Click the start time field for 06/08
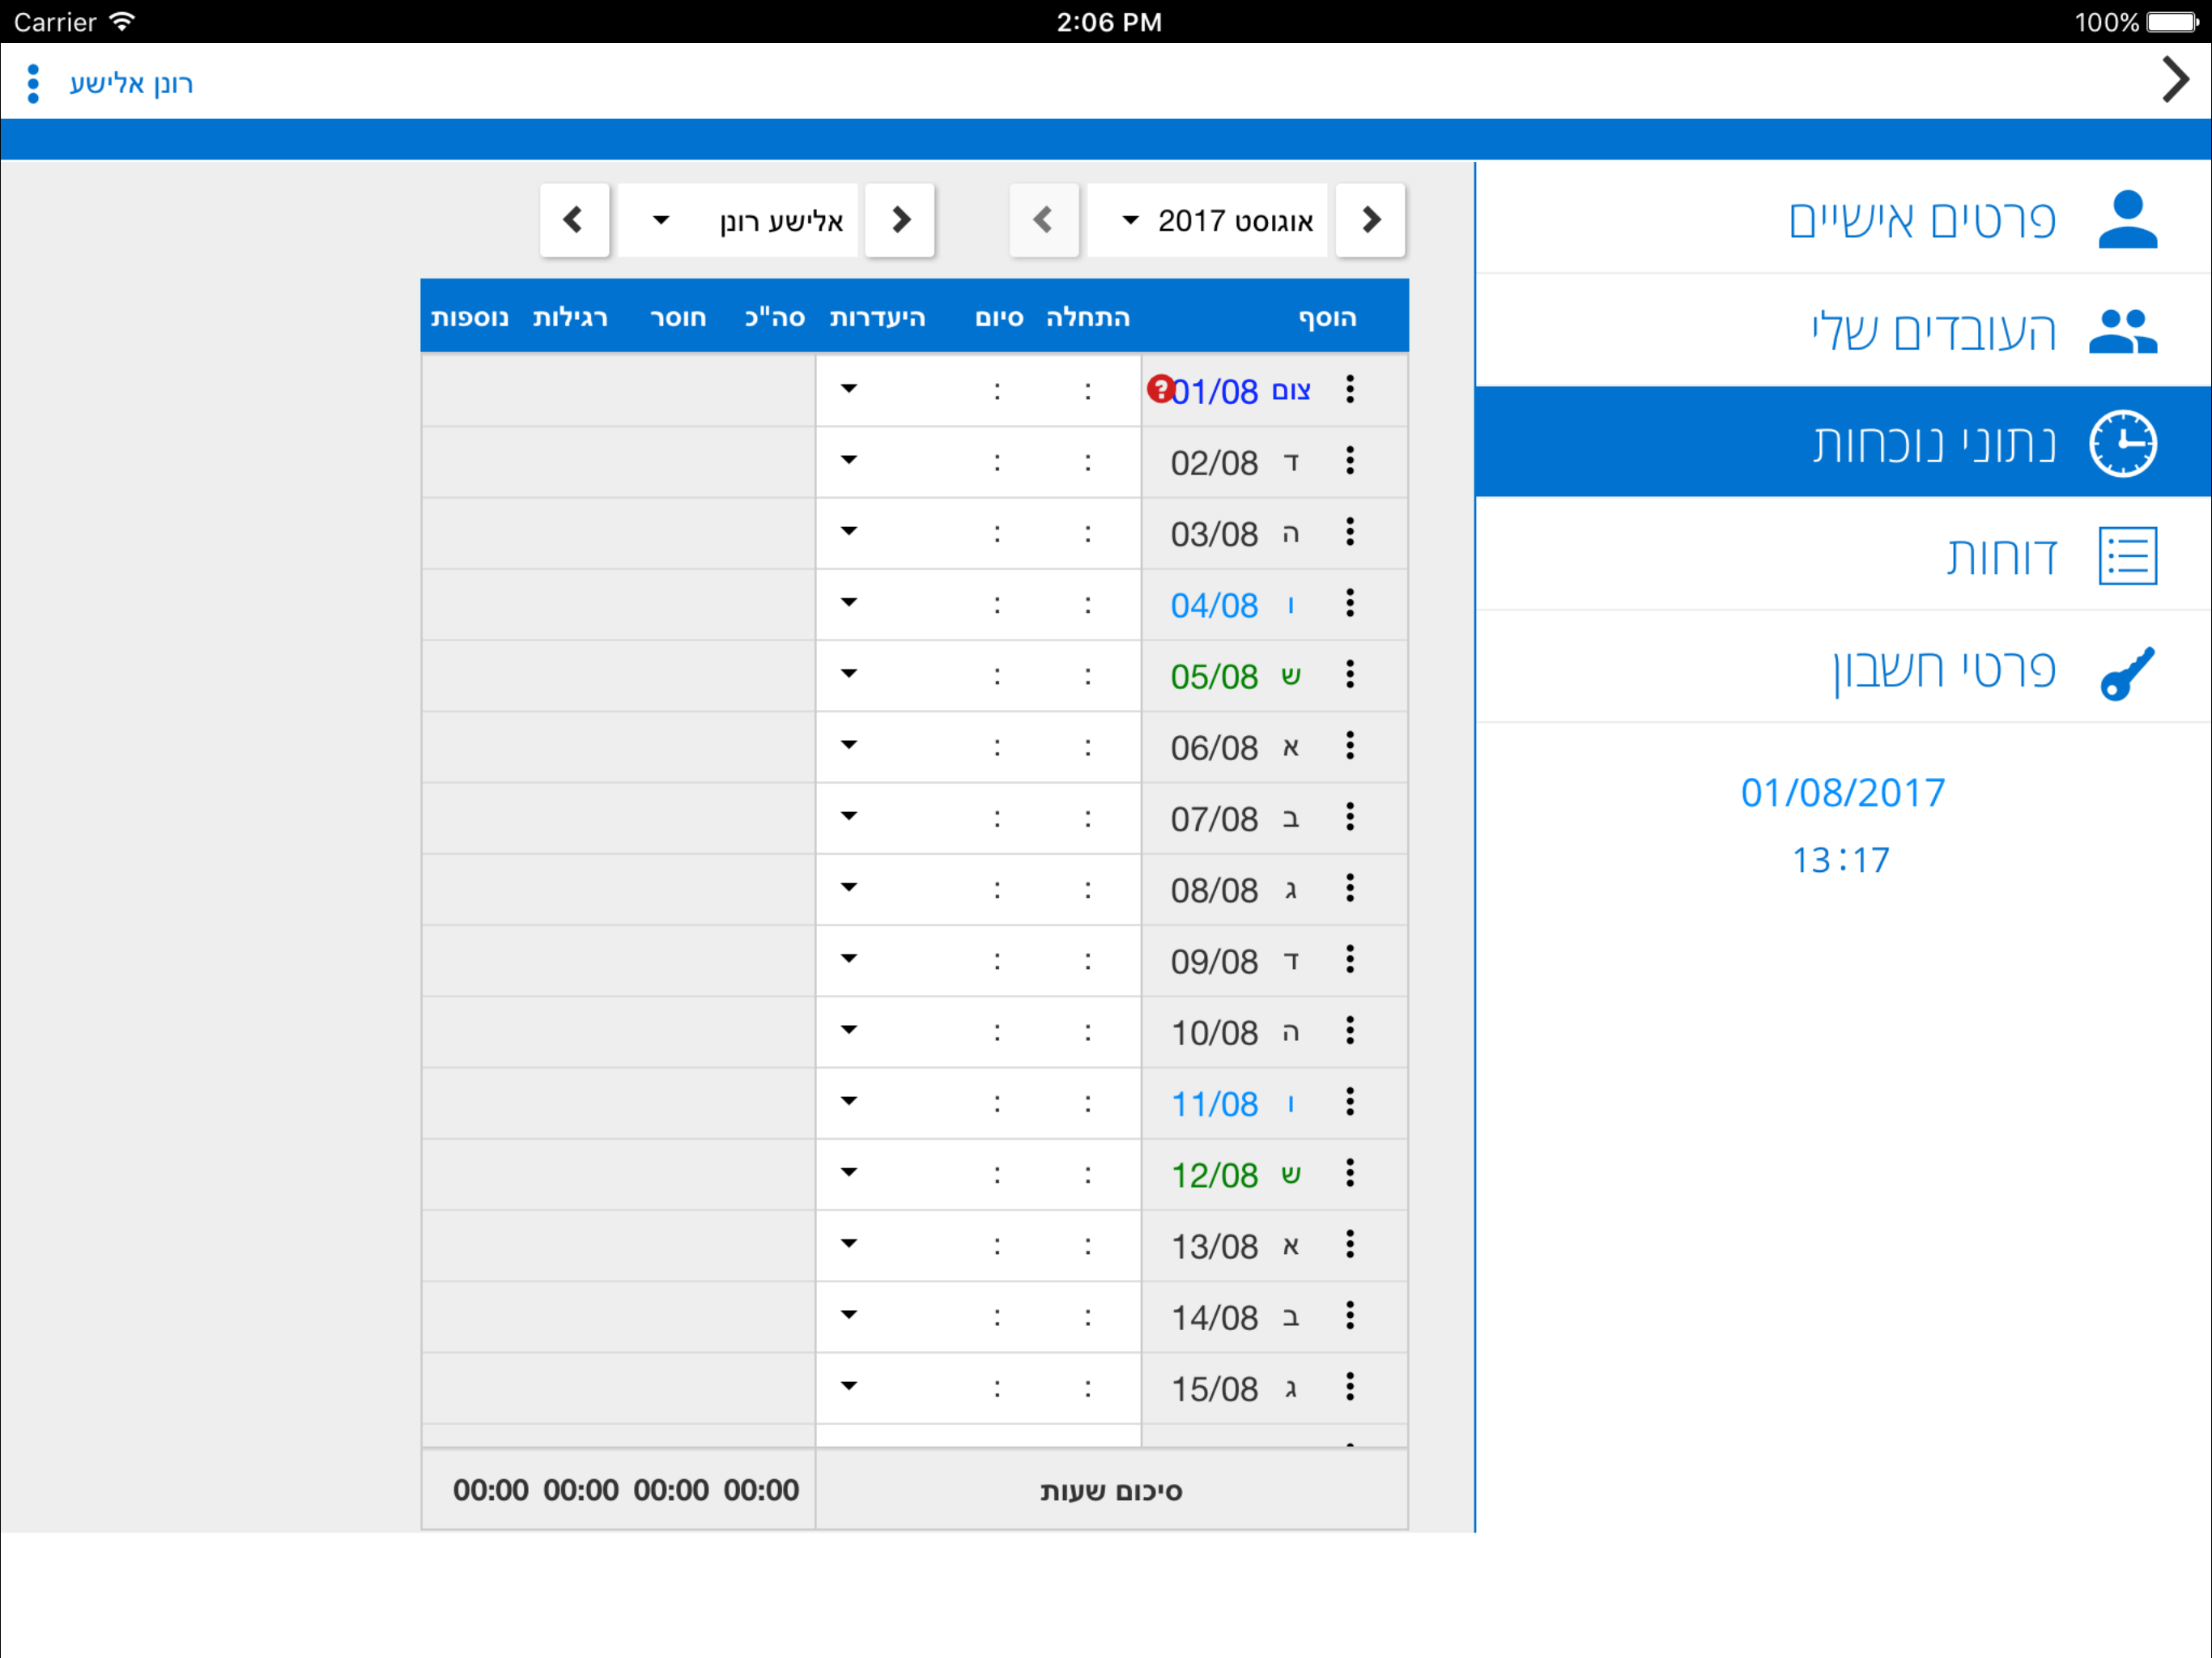Screen dimensions: 2212x1658 pos(1088,747)
